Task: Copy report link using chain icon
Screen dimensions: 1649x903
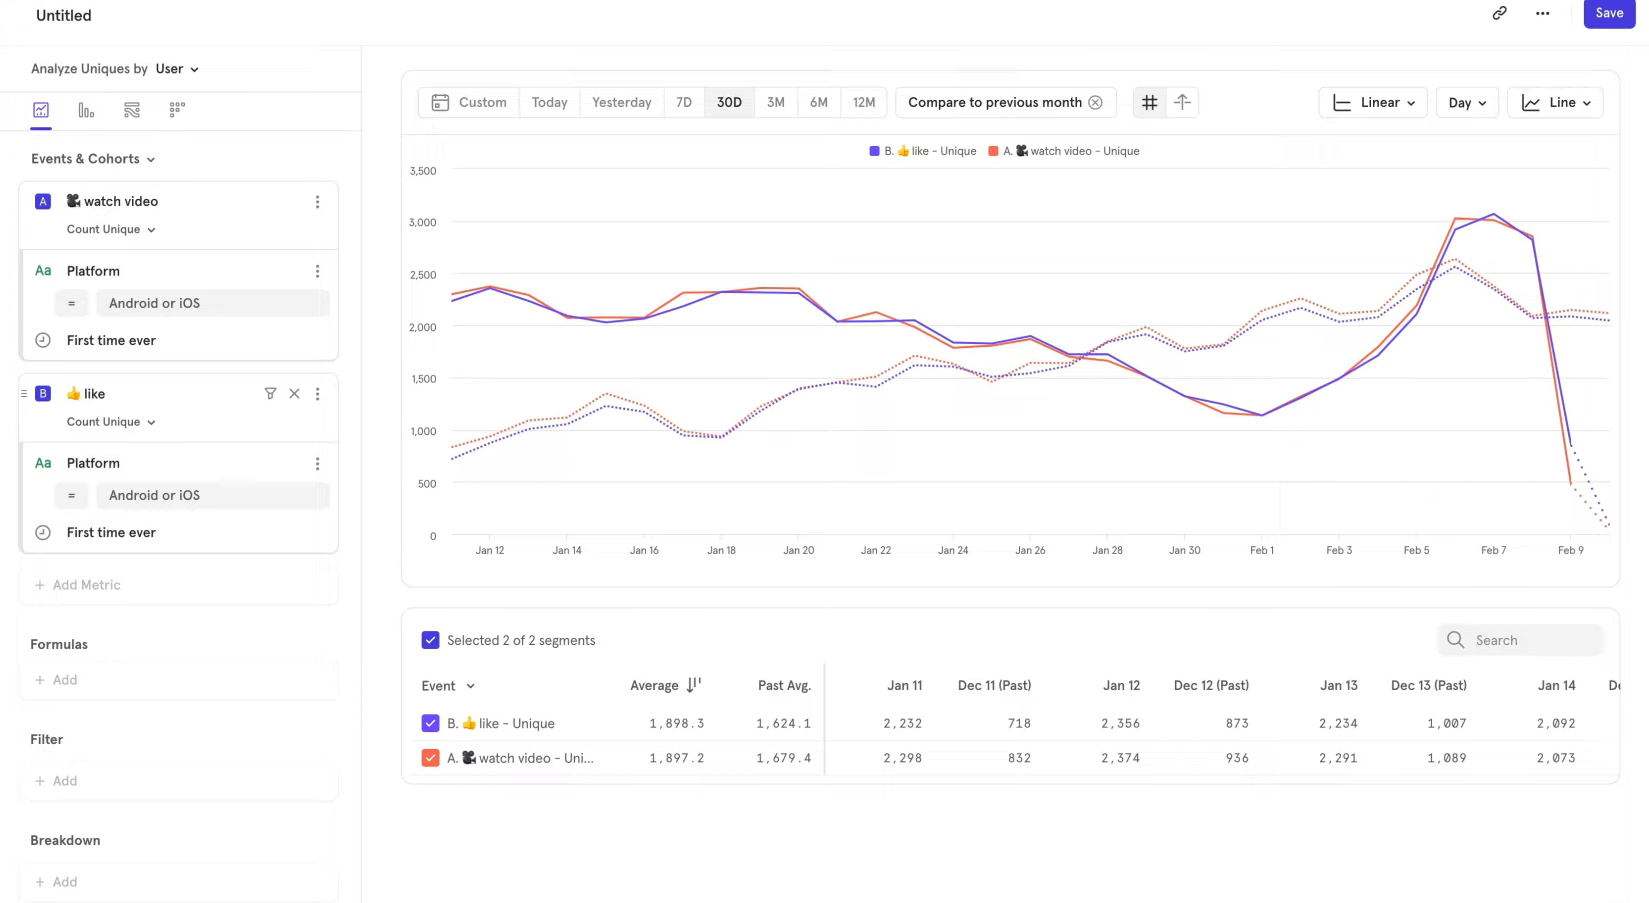Action: [x=1499, y=14]
